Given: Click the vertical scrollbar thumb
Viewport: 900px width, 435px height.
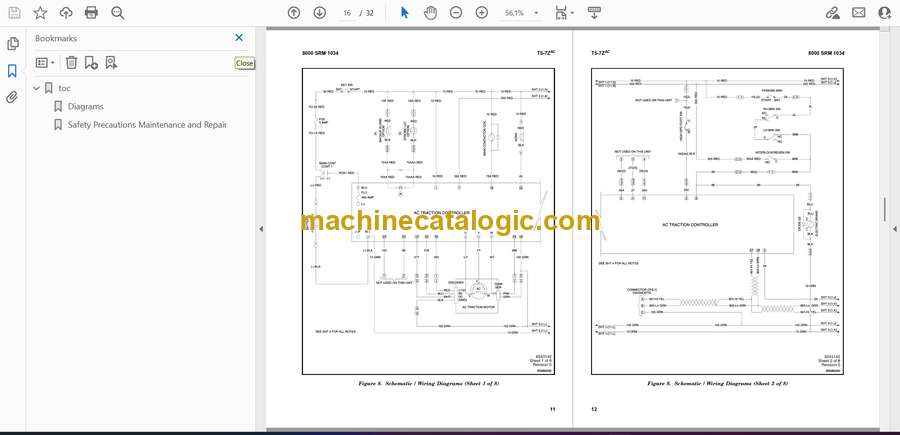Looking at the screenshot, I should [885, 209].
